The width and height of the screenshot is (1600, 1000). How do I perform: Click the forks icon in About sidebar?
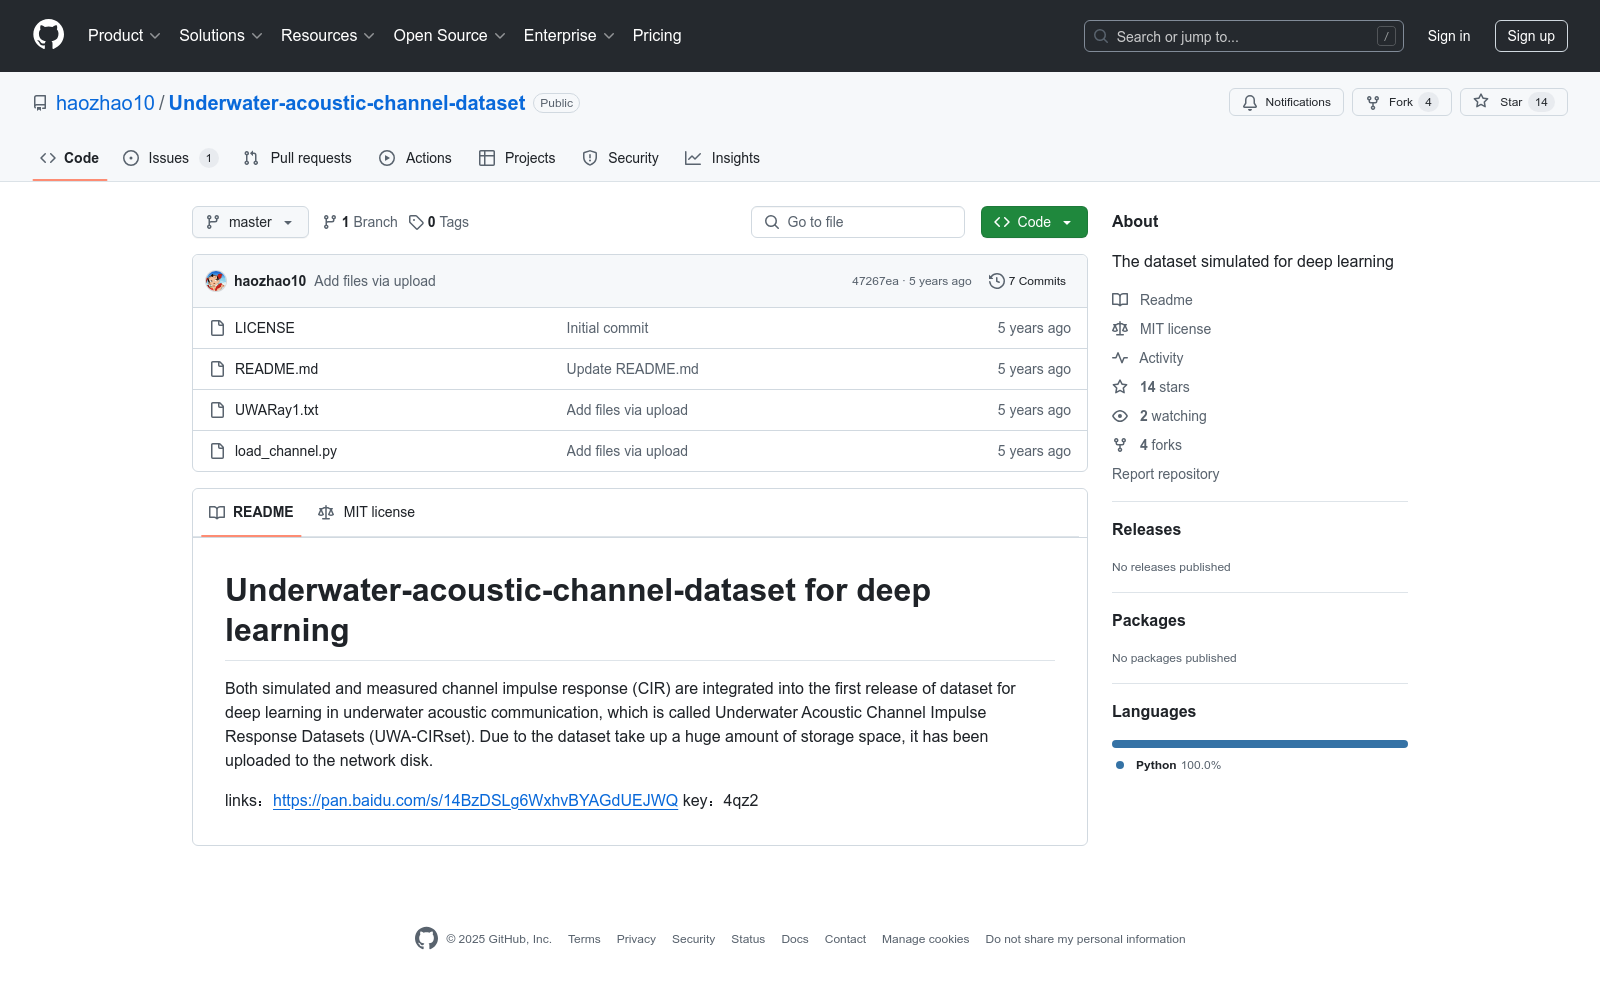click(1120, 445)
